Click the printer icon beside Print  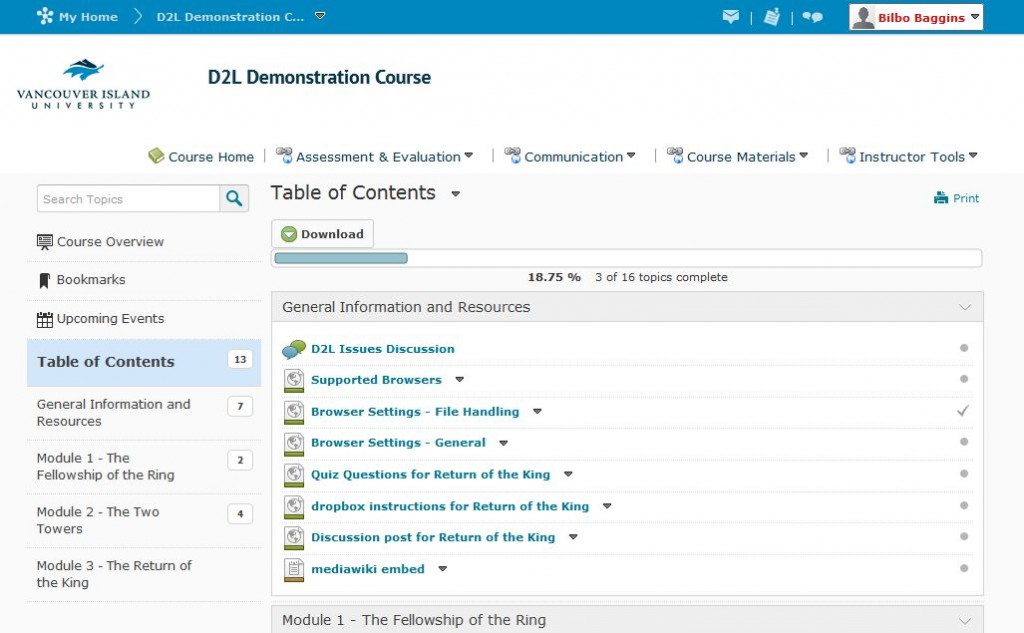(940, 198)
